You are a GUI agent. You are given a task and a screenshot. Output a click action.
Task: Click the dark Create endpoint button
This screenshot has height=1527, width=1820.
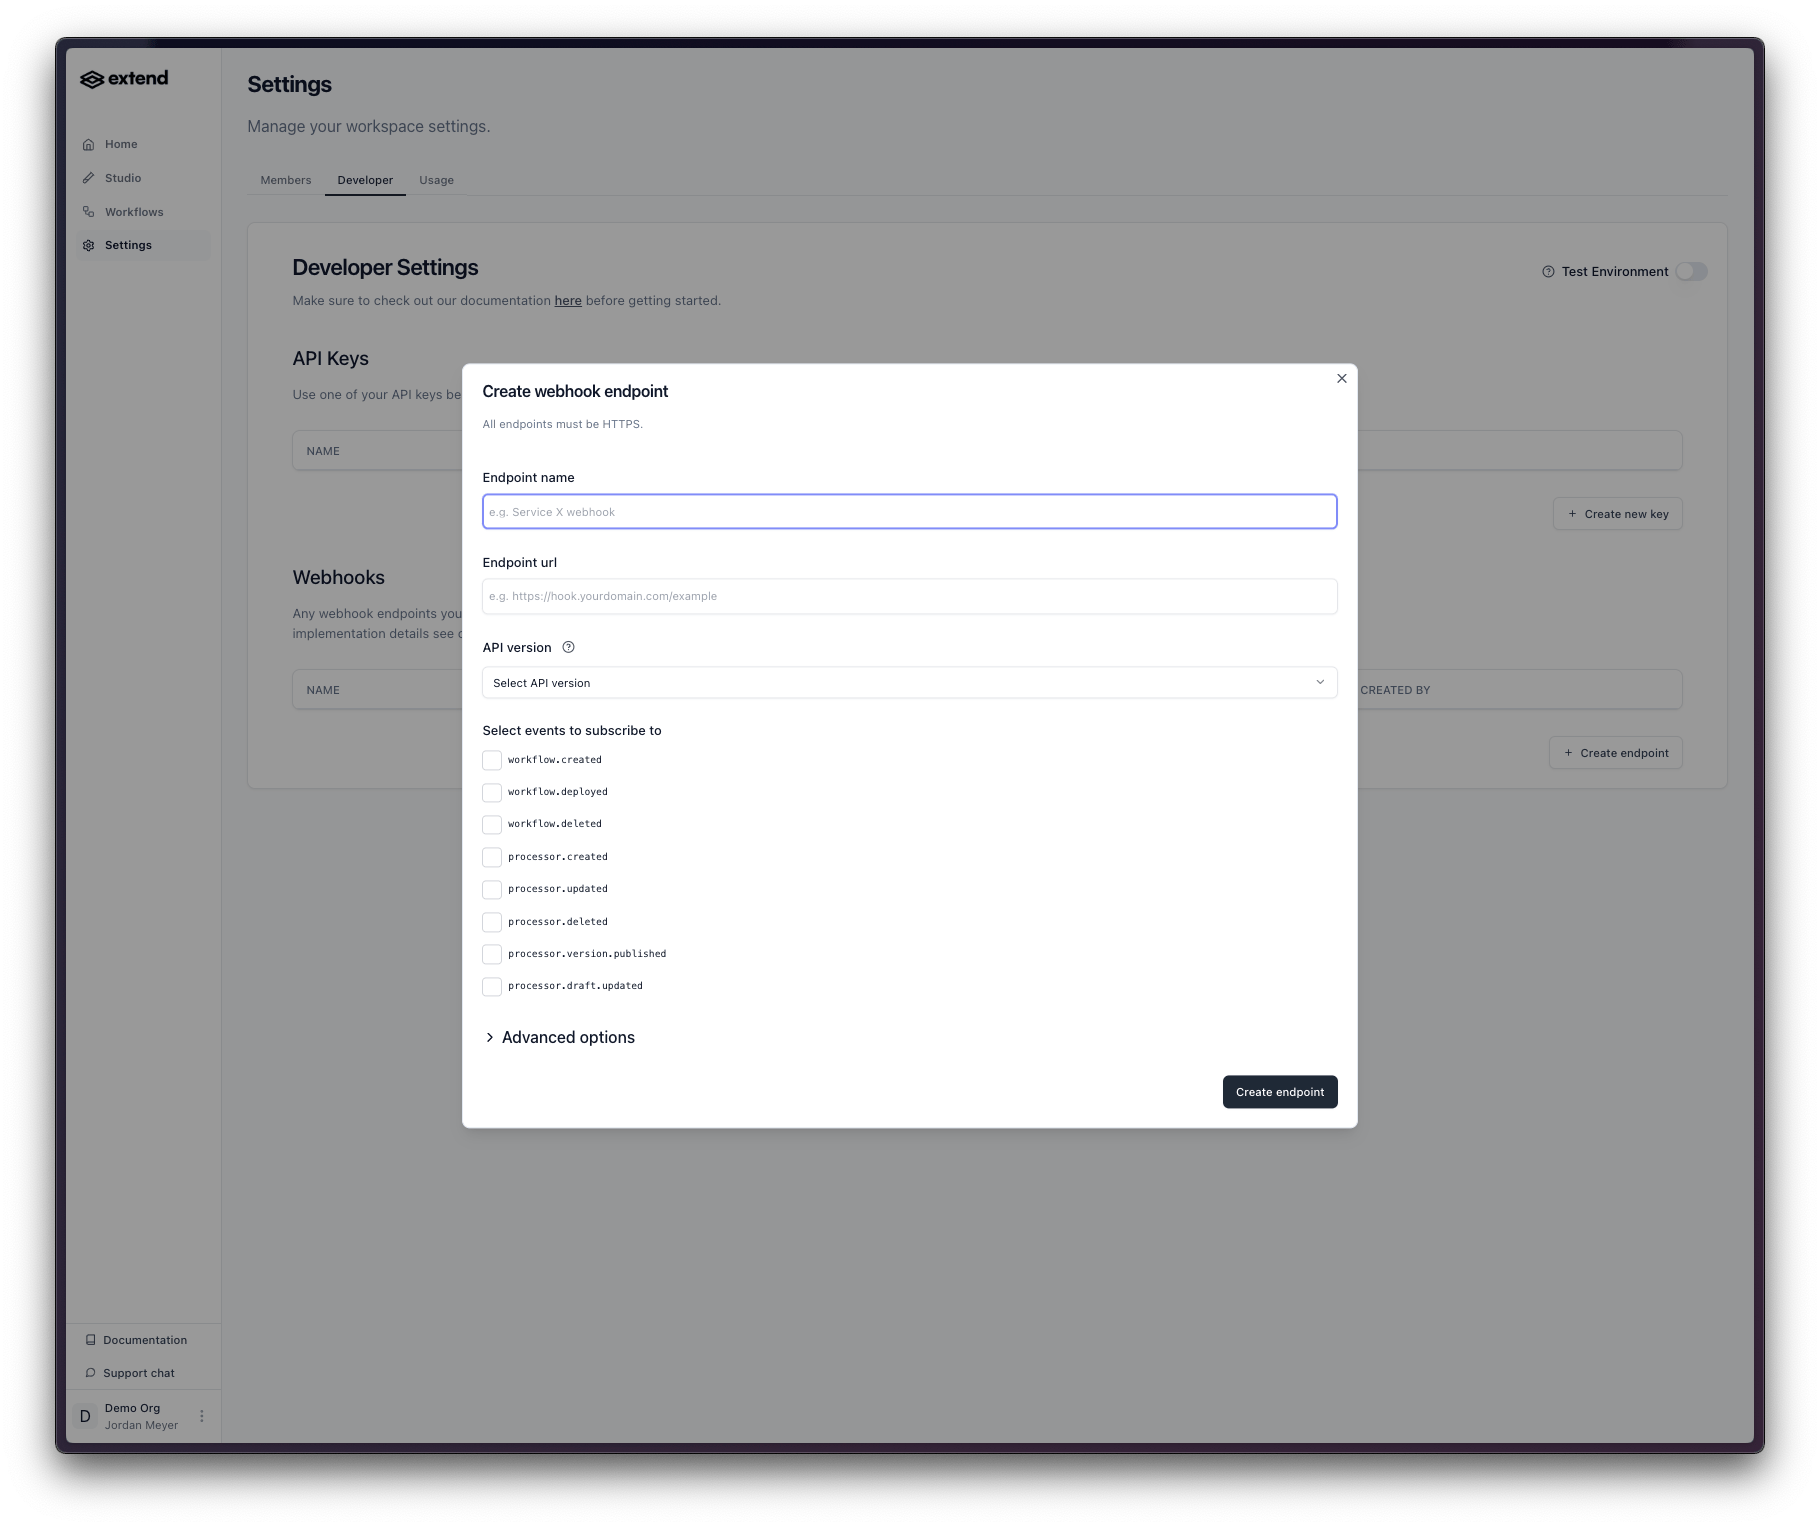click(x=1279, y=1092)
